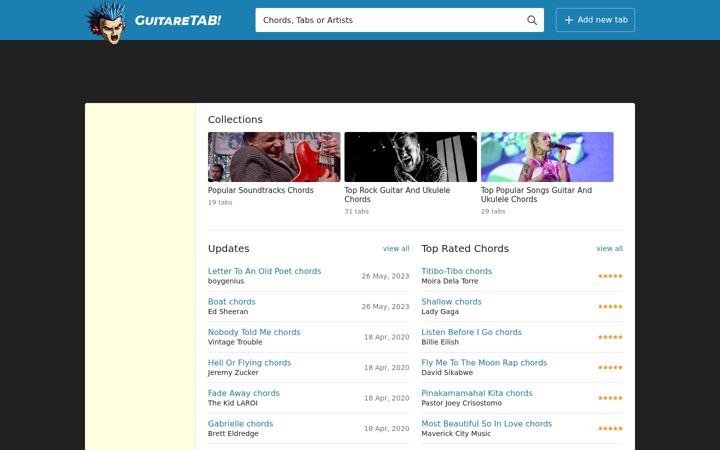This screenshot has height=450, width=720.
Task: Click The Kid LAROI artist name
Action: point(233,403)
